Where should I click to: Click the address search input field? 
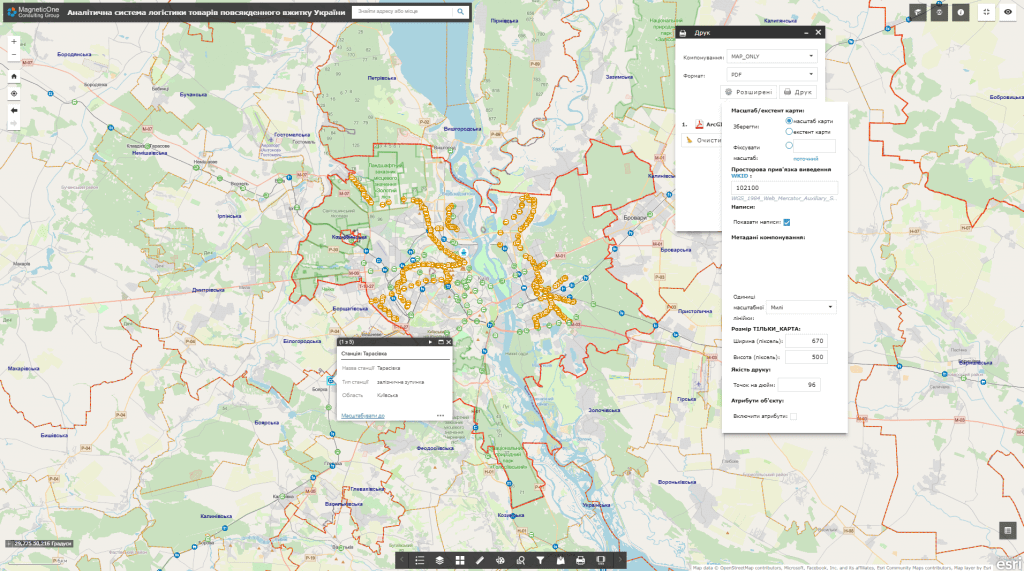point(402,12)
